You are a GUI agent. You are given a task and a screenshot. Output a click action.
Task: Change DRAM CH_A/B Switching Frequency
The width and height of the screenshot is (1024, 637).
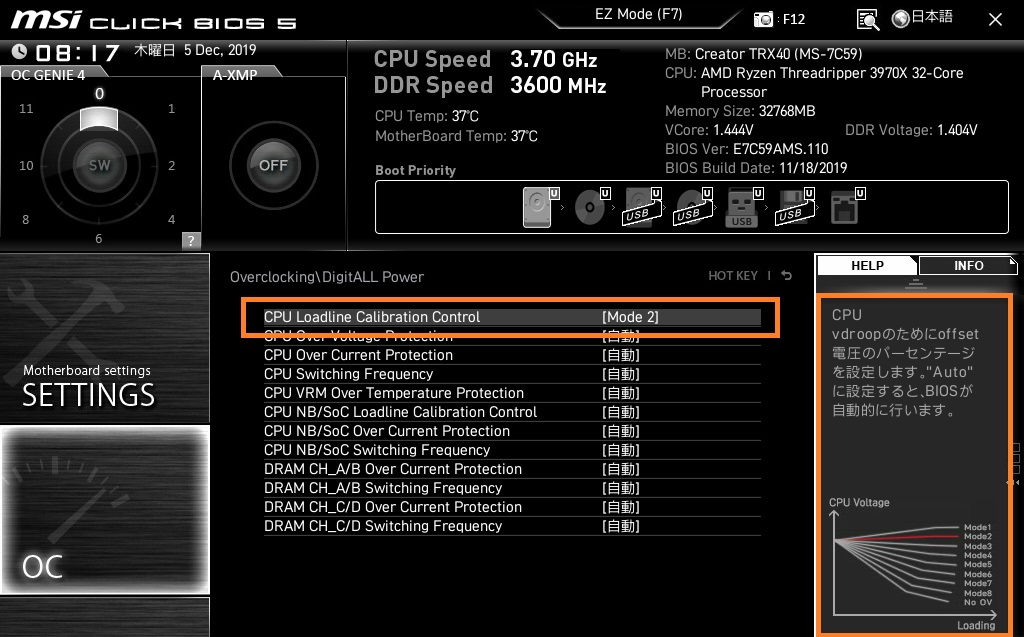(x=512, y=487)
